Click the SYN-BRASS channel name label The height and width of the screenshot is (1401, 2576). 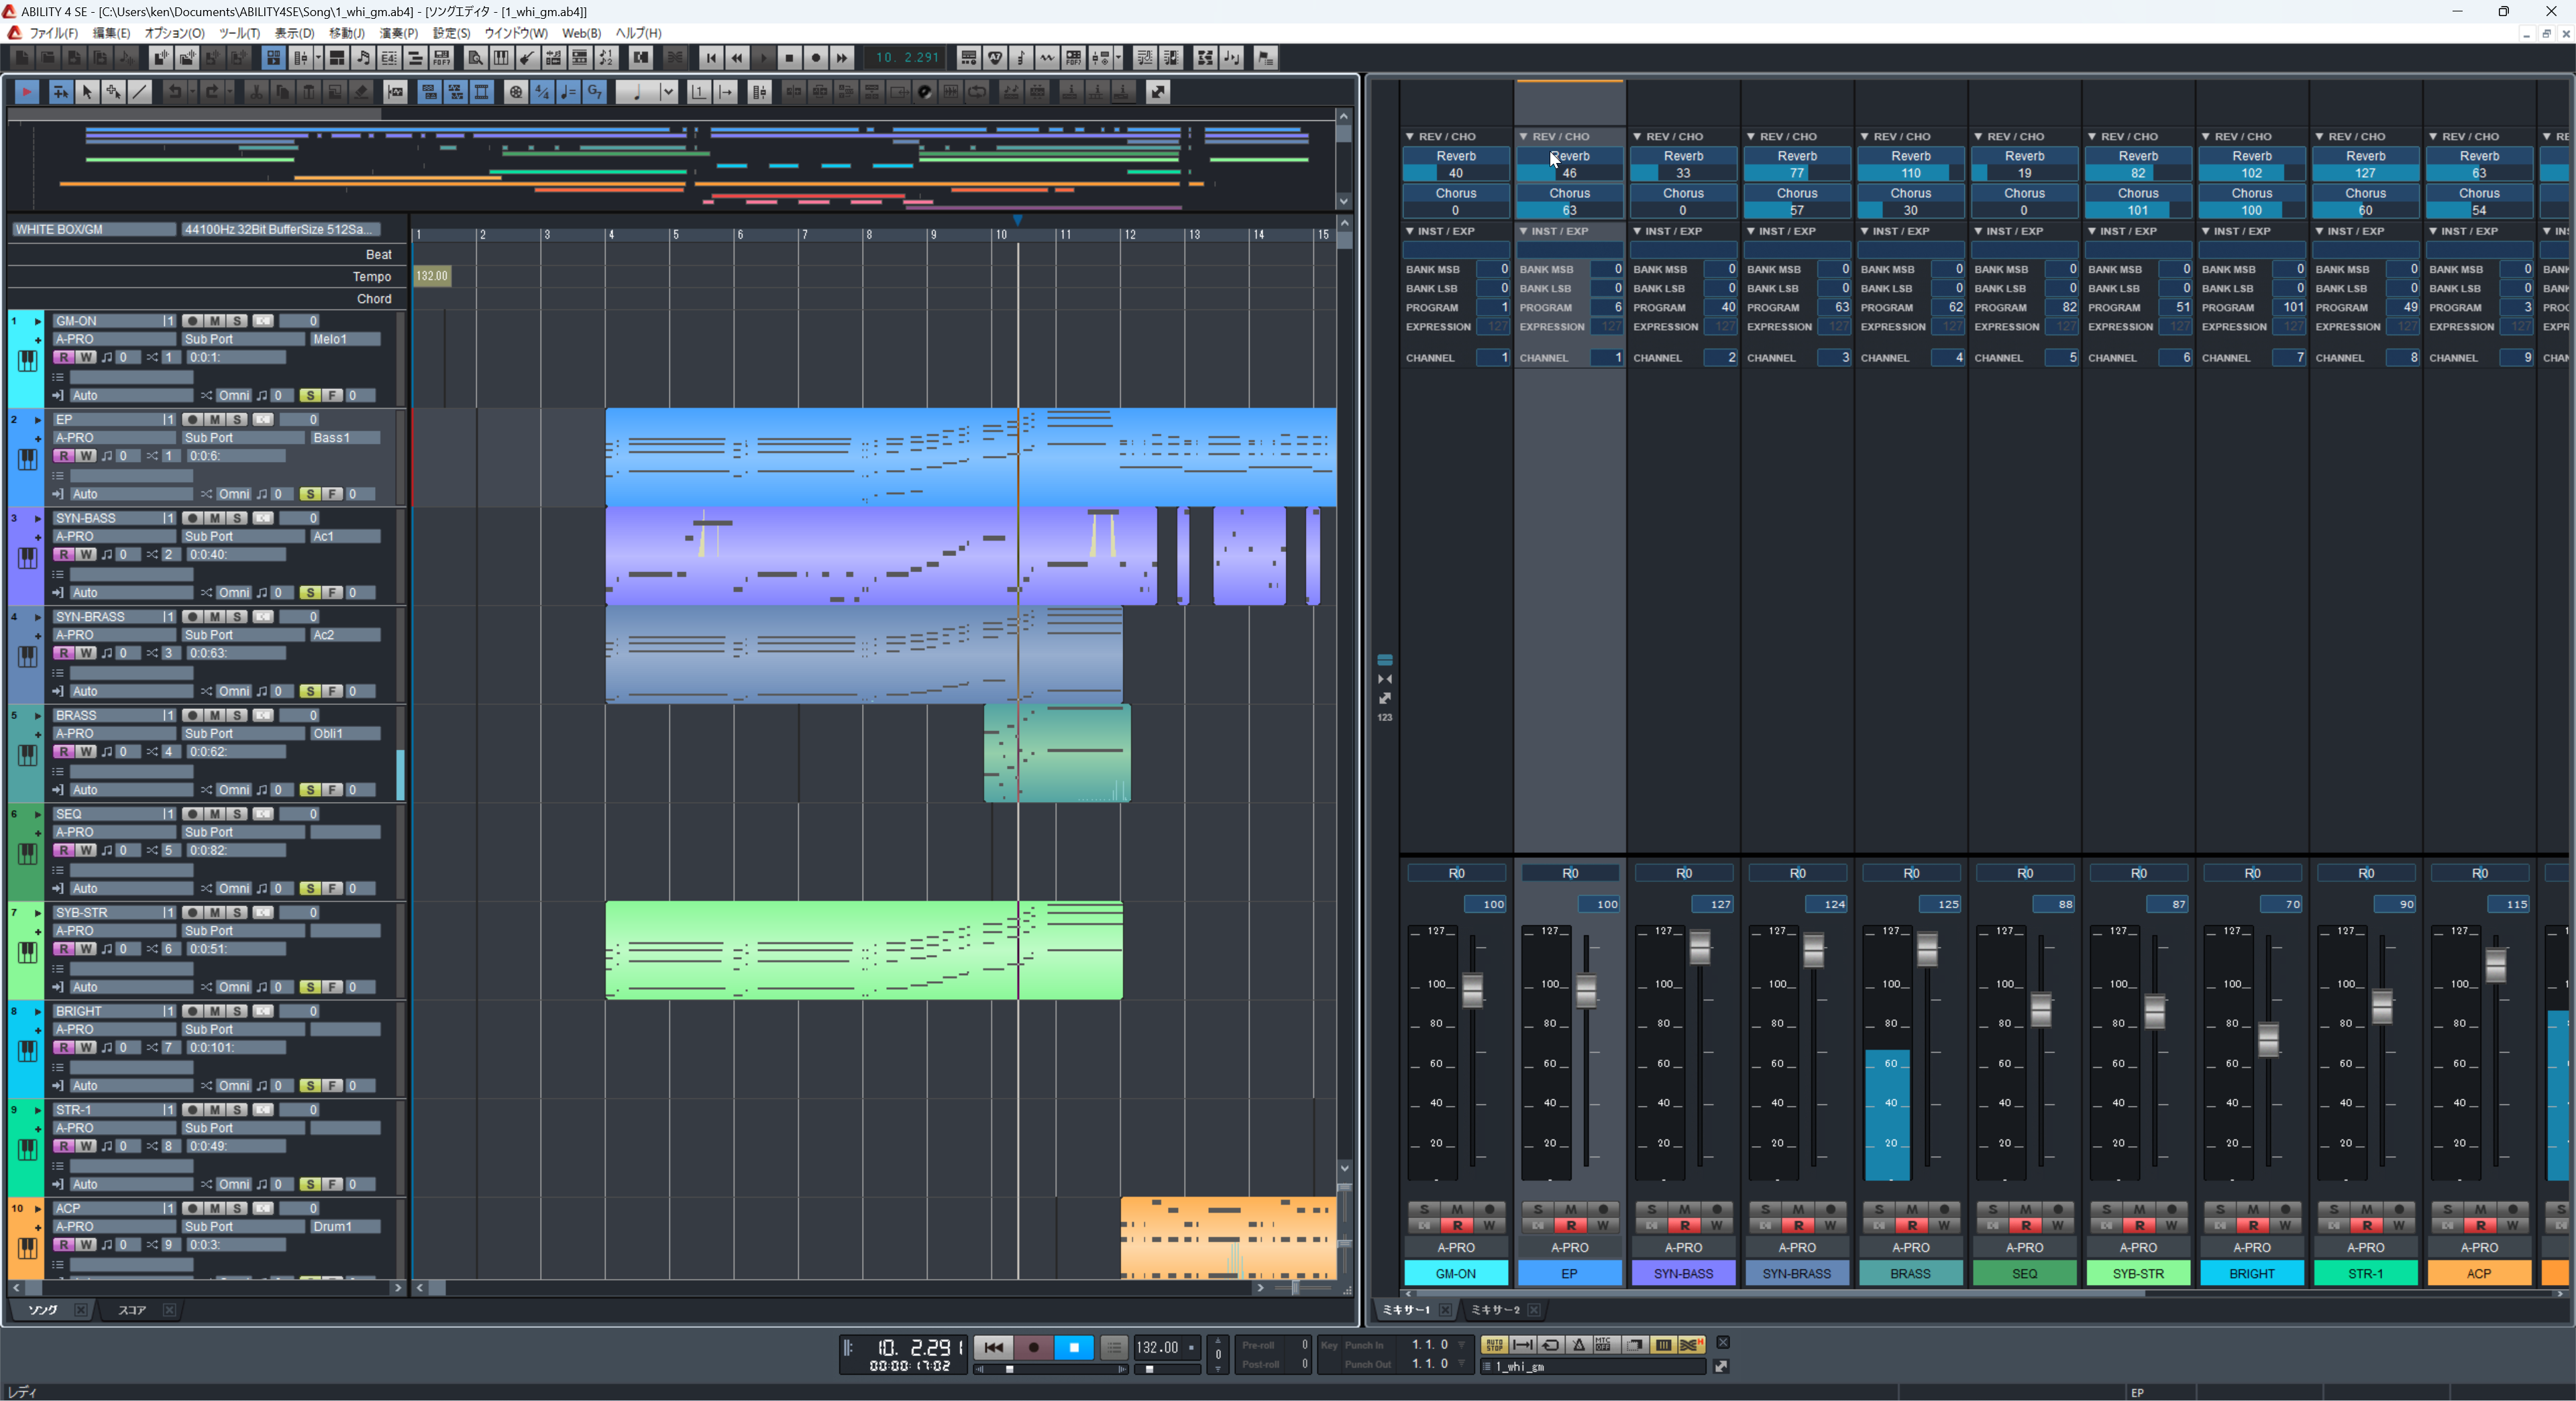(1797, 1273)
